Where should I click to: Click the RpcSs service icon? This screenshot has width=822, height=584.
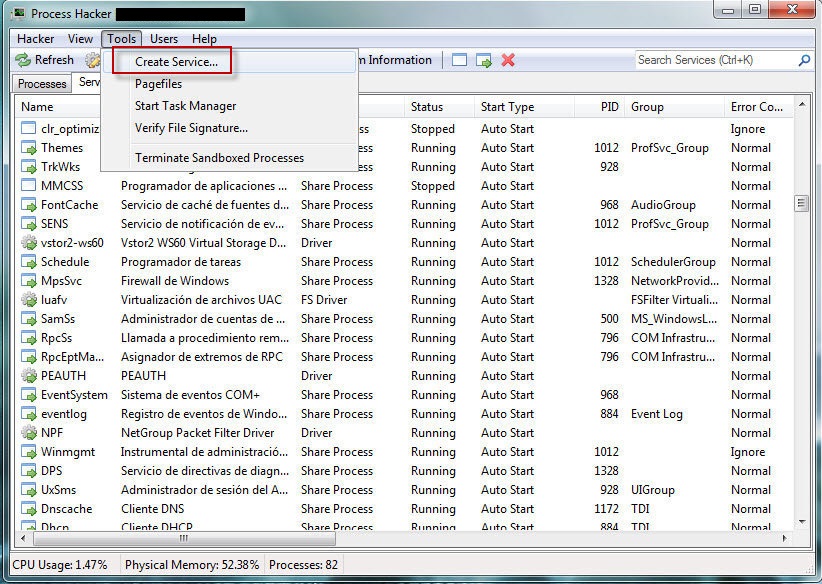[28, 338]
